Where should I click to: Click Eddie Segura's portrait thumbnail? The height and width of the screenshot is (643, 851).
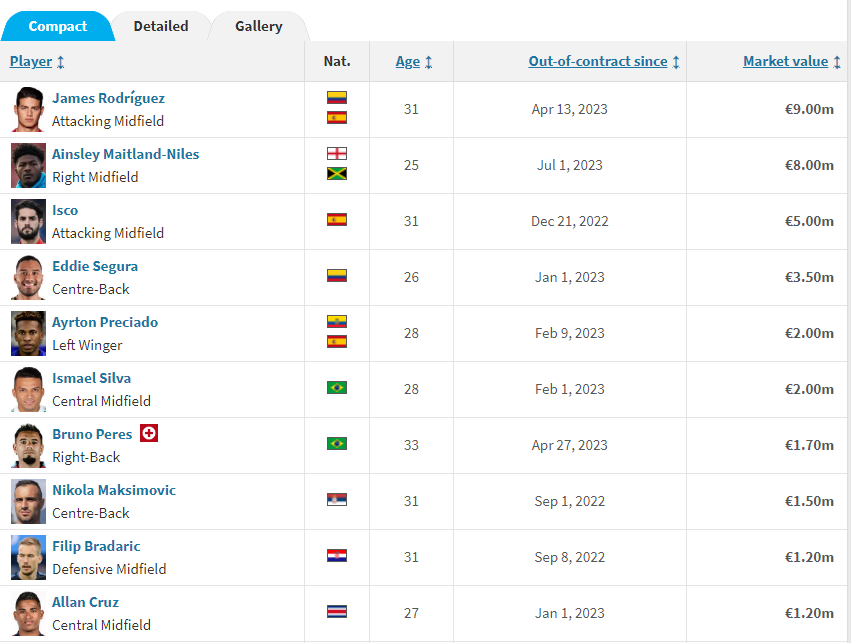[29, 278]
